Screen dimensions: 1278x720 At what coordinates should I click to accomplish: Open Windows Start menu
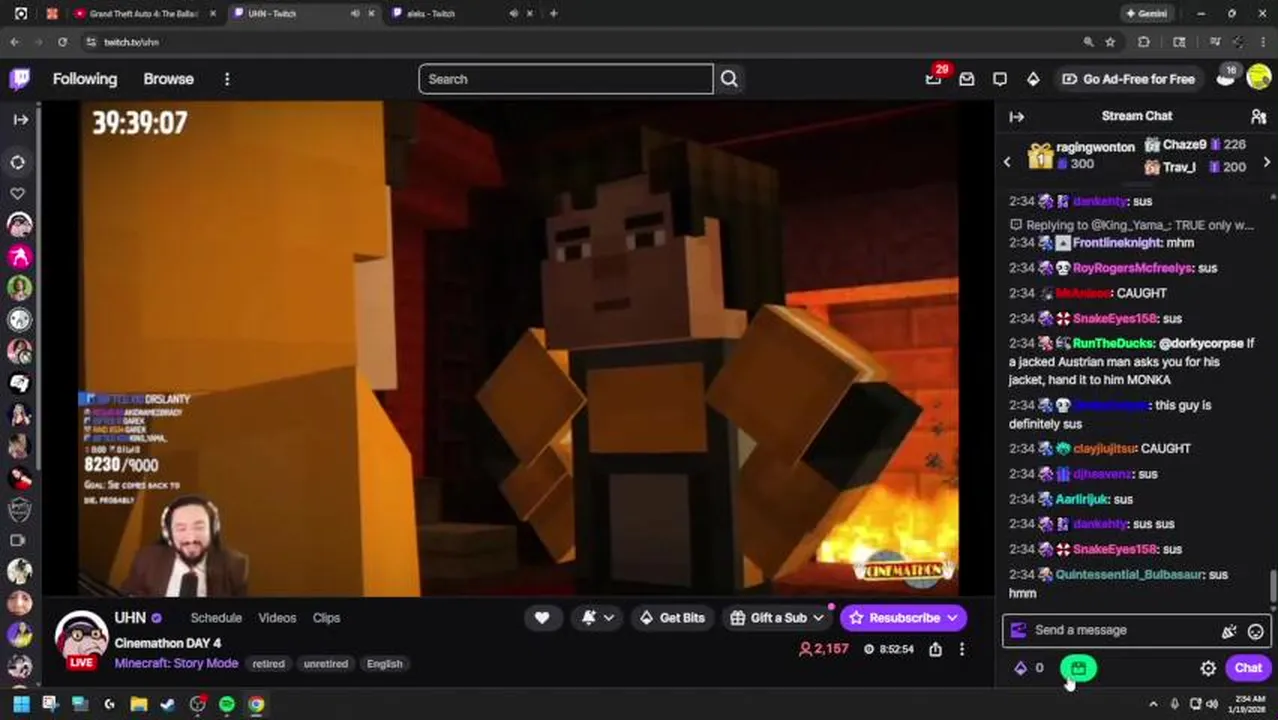pos(21,705)
